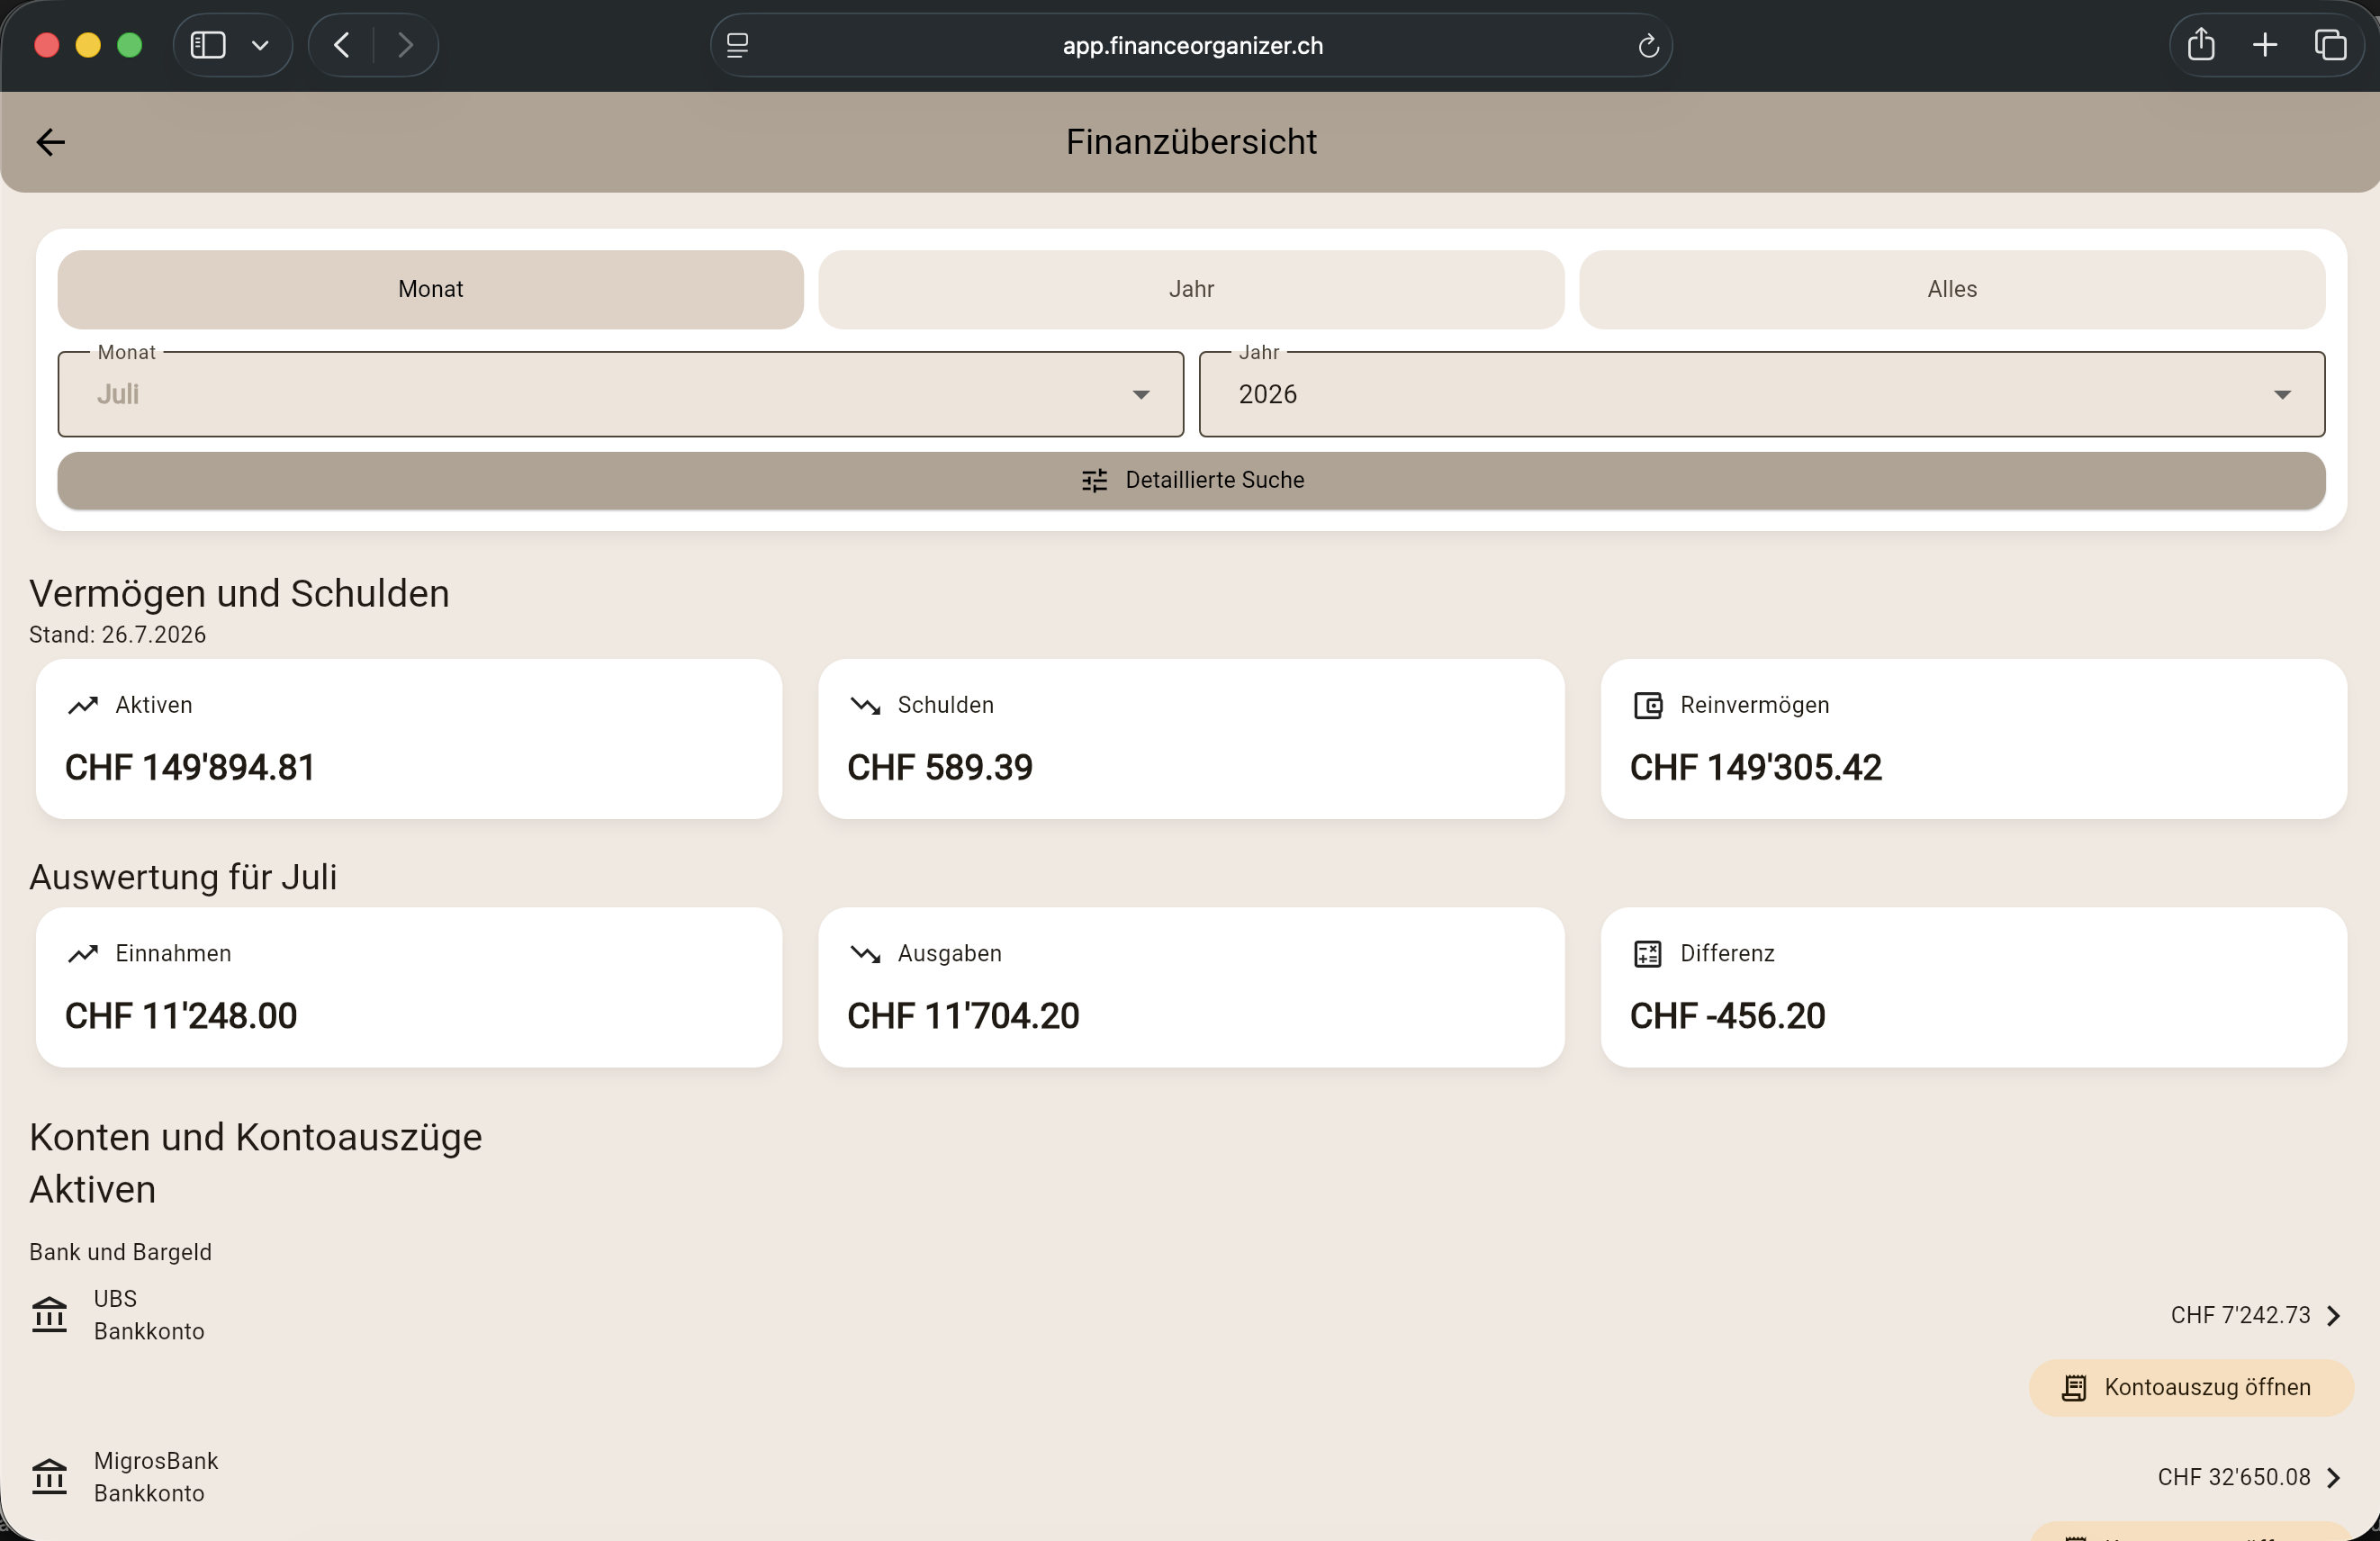Viewport: 2380px width, 1541px height.
Task: Show the tab overview
Action: click(x=2330, y=45)
